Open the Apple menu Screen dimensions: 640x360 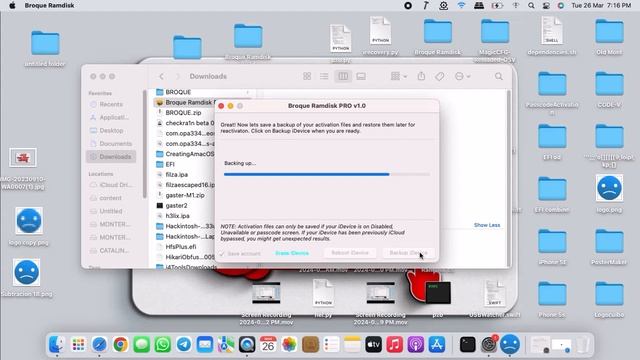pyautogui.click(x=12, y=5)
